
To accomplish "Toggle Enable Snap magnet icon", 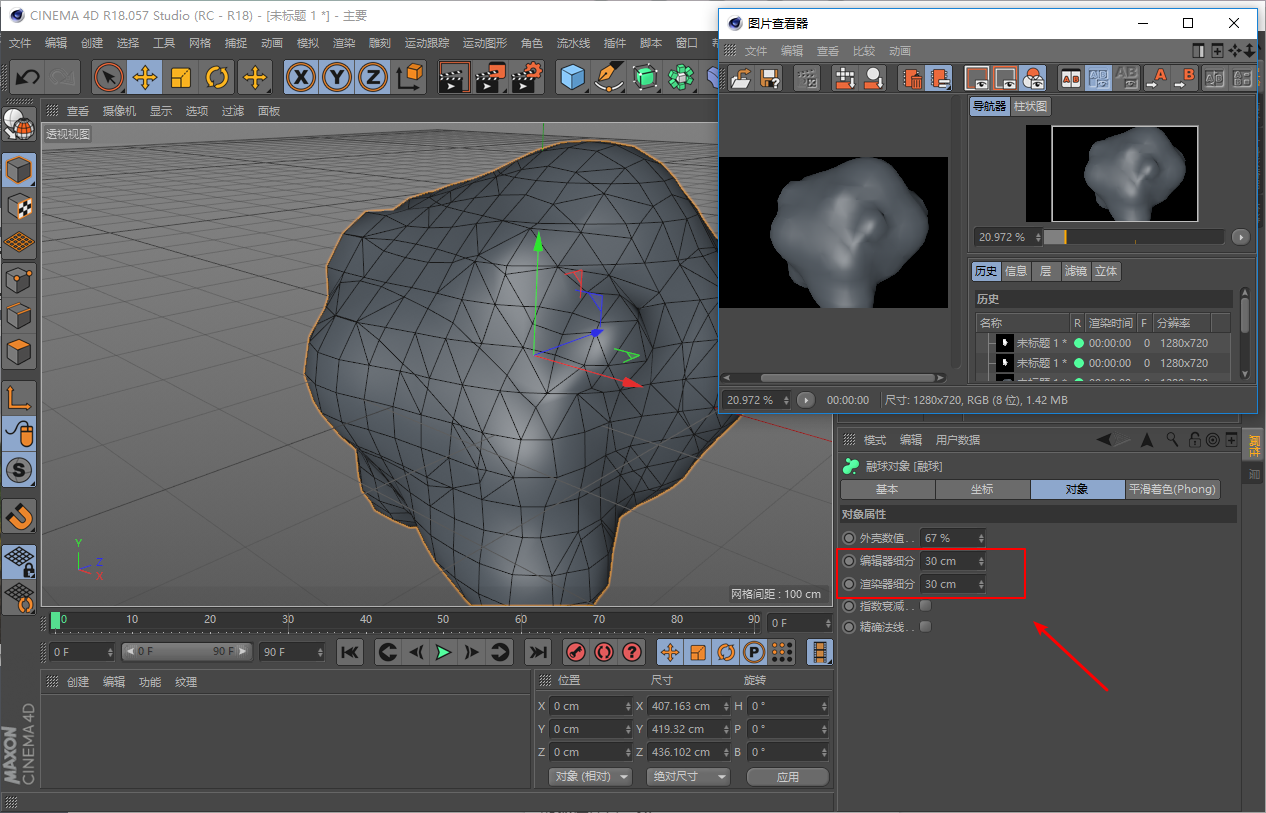I will pos(19,516).
